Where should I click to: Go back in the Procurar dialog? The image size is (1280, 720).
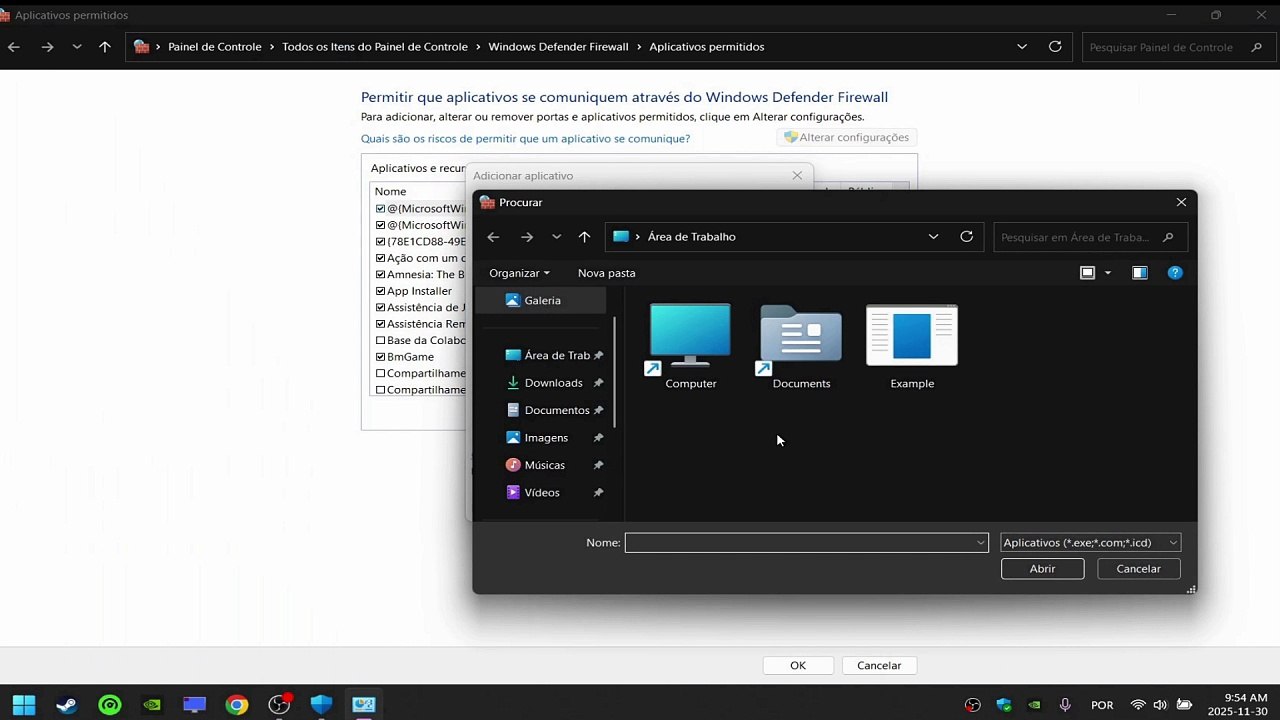click(492, 237)
